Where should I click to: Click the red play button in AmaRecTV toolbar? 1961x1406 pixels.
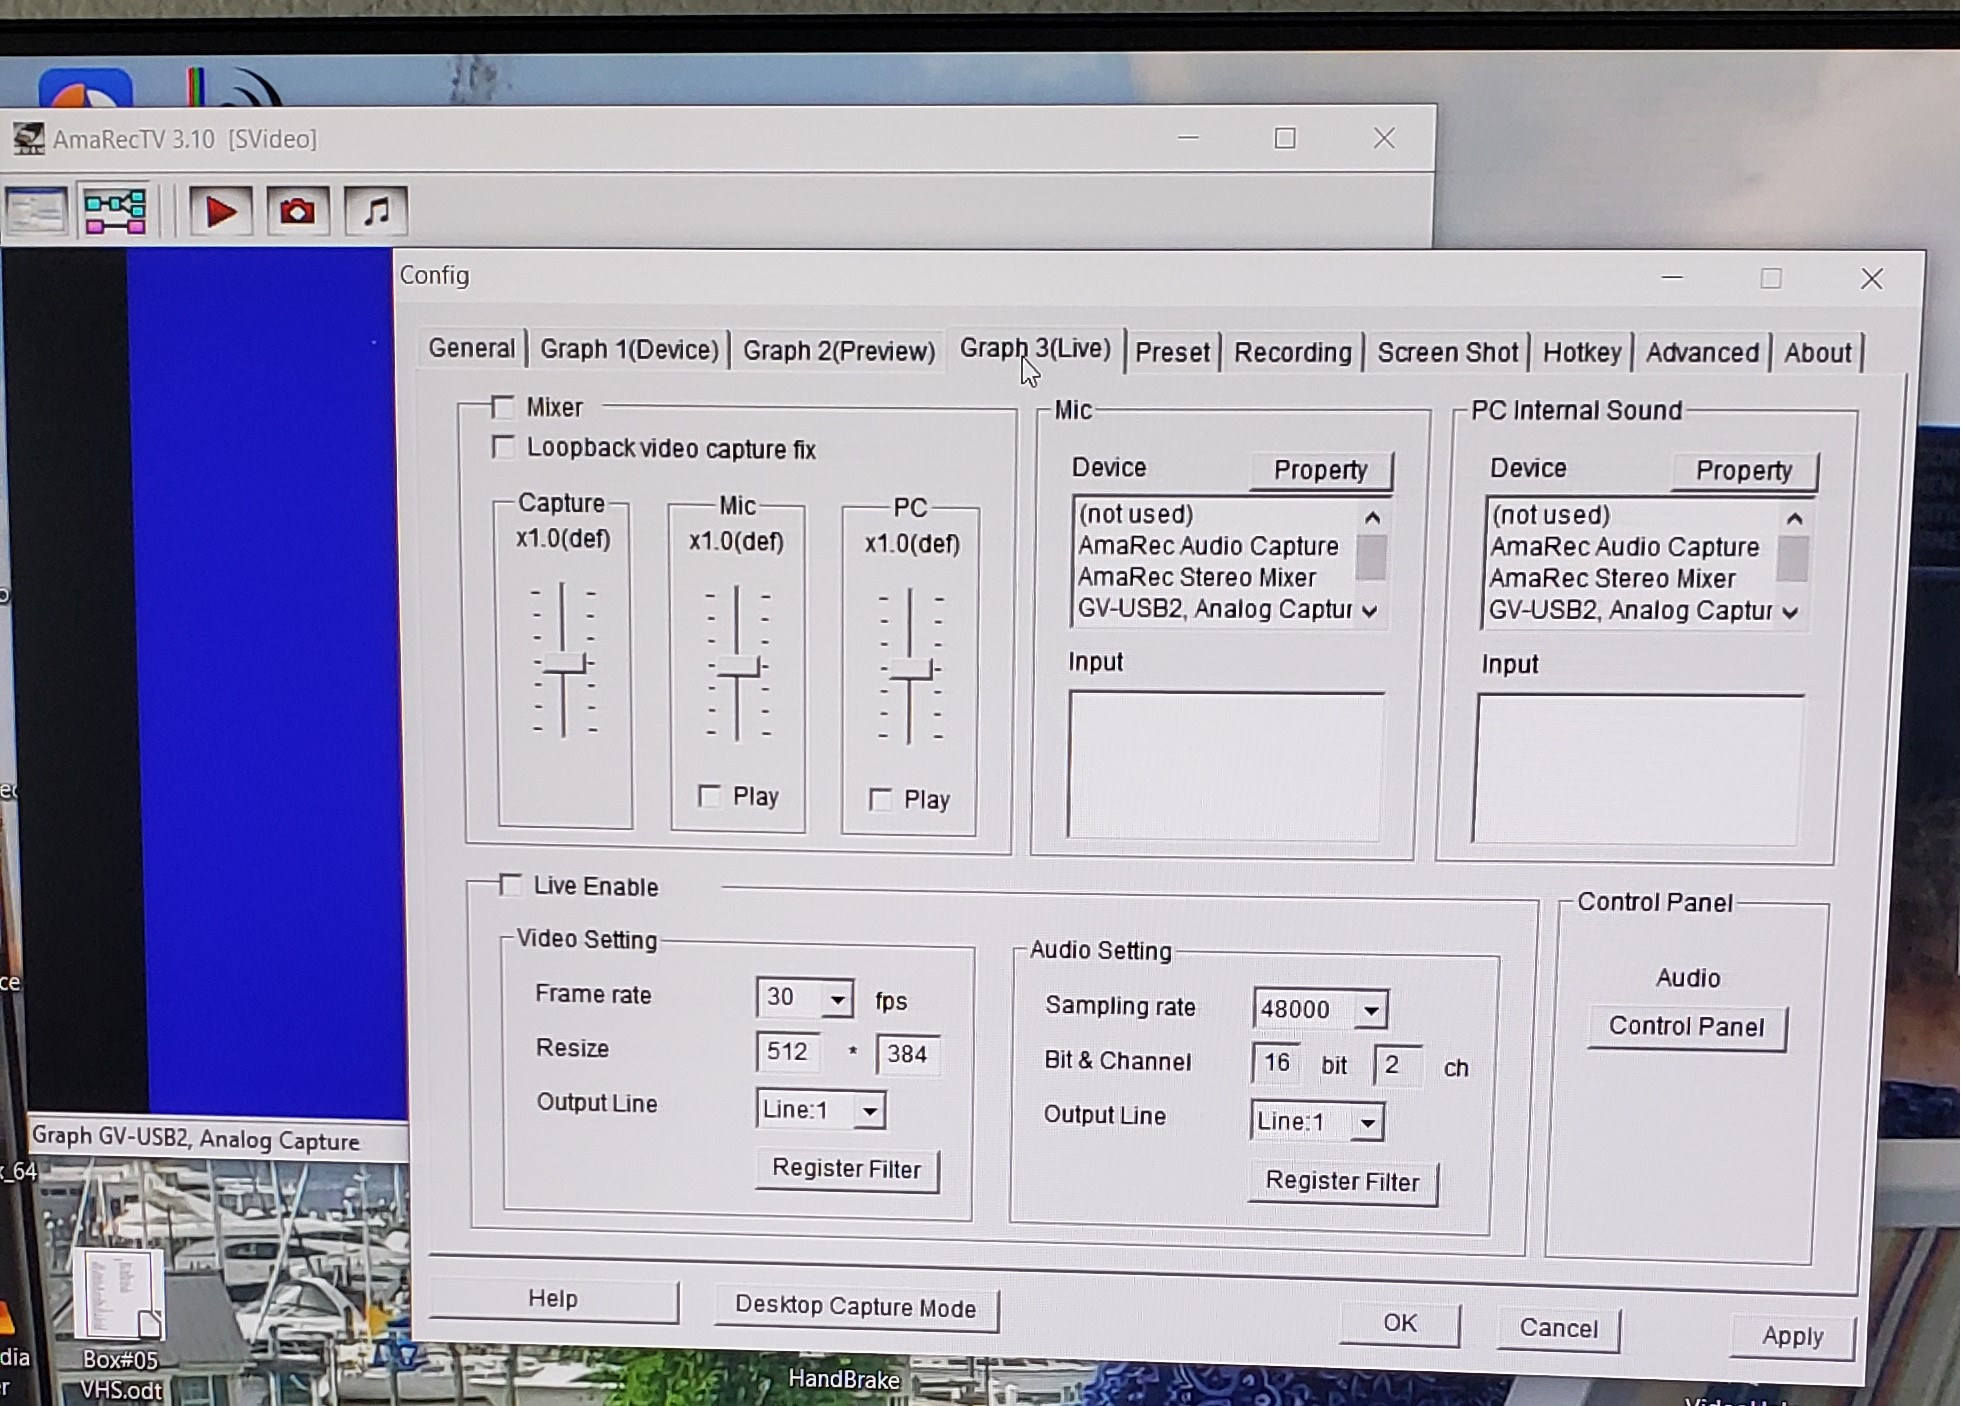[220, 211]
